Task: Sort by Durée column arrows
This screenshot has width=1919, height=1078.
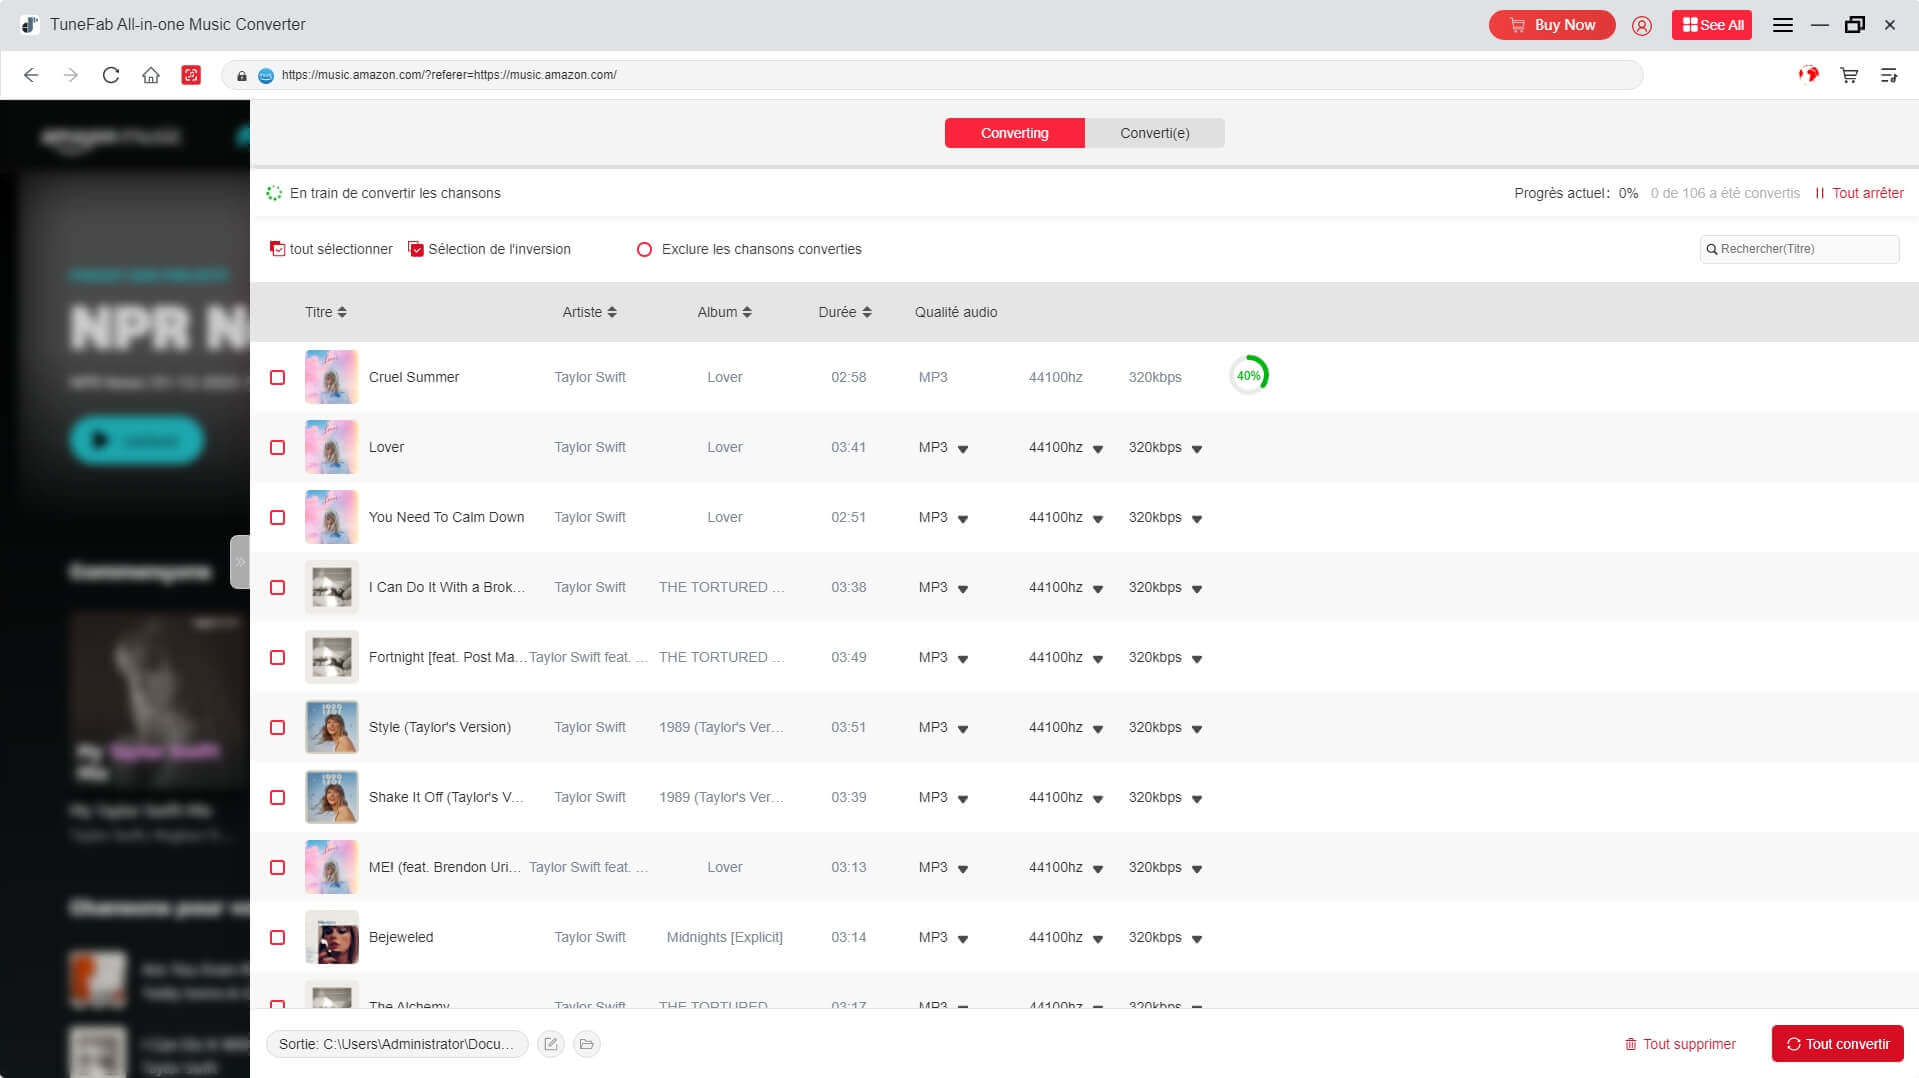Action: [867, 312]
